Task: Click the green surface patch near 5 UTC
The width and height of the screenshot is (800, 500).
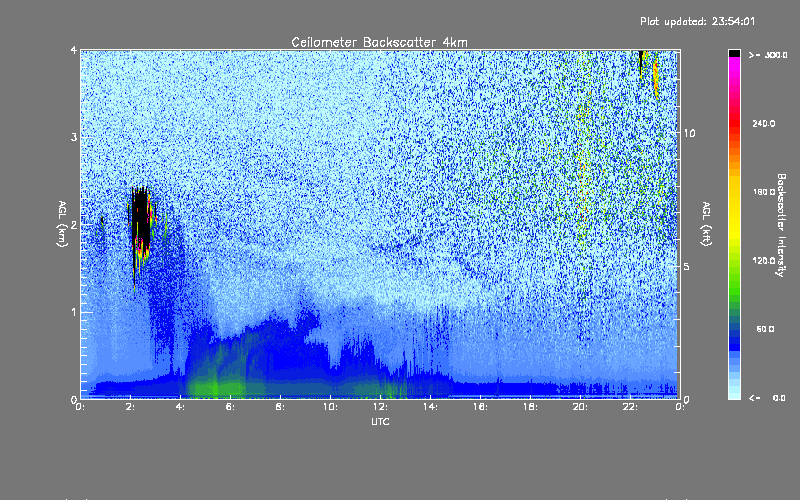Action: click(x=217, y=387)
